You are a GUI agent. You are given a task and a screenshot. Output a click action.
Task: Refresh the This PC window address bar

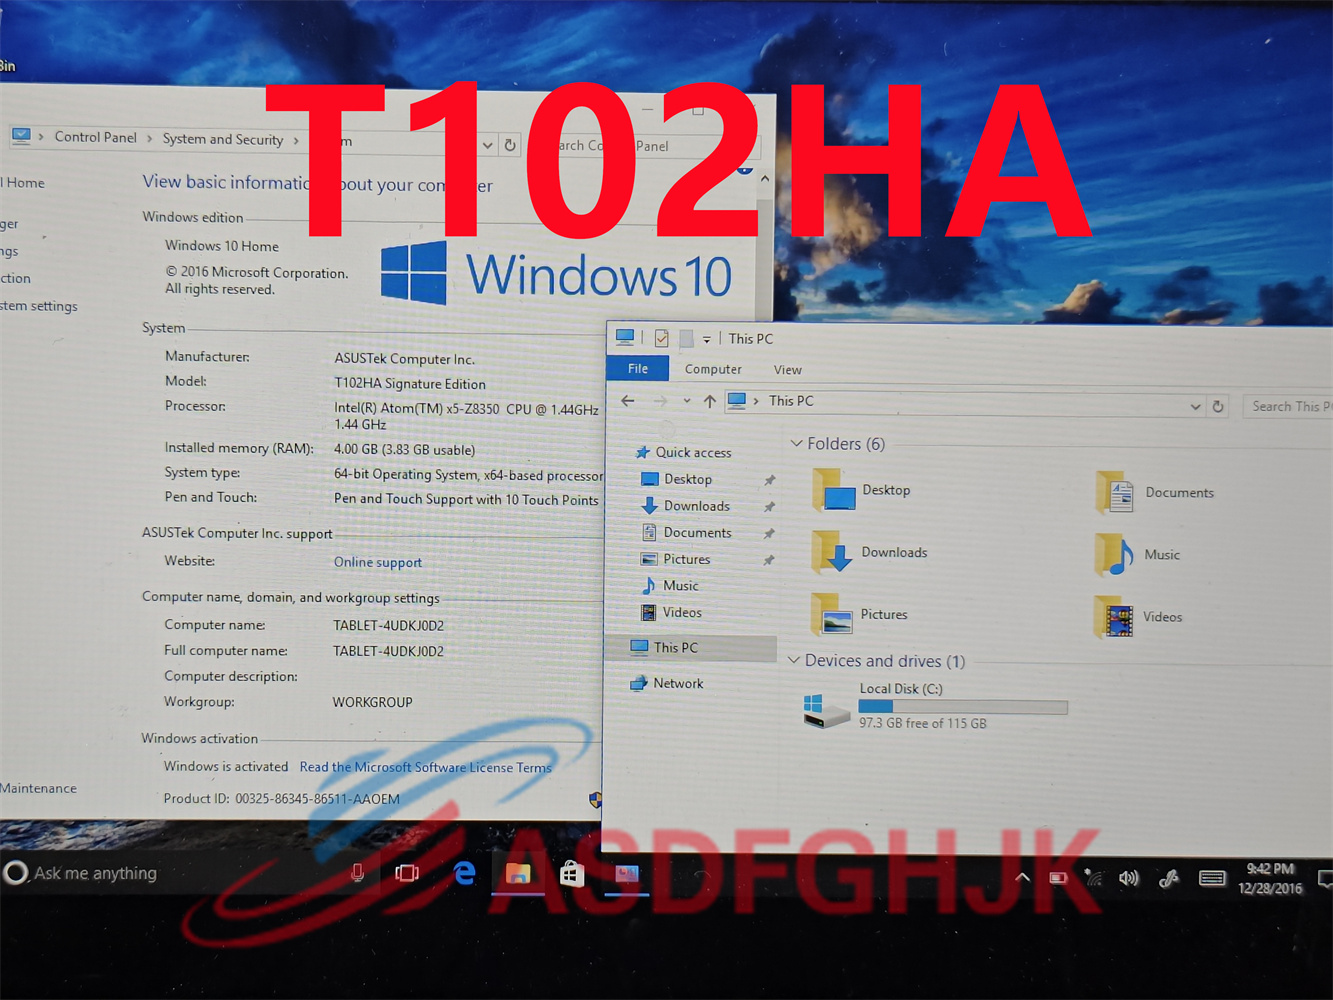(x=1218, y=406)
